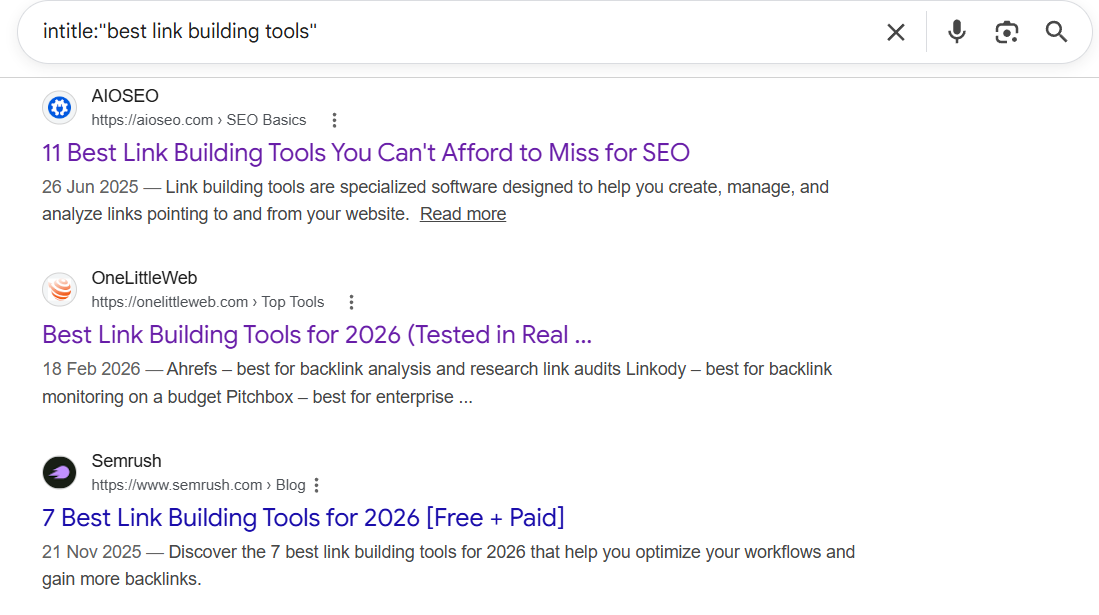Viewport: 1099px width, 615px height.
Task: Click the 'Read more' link in AIOSEO snippet
Action: point(463,214)
